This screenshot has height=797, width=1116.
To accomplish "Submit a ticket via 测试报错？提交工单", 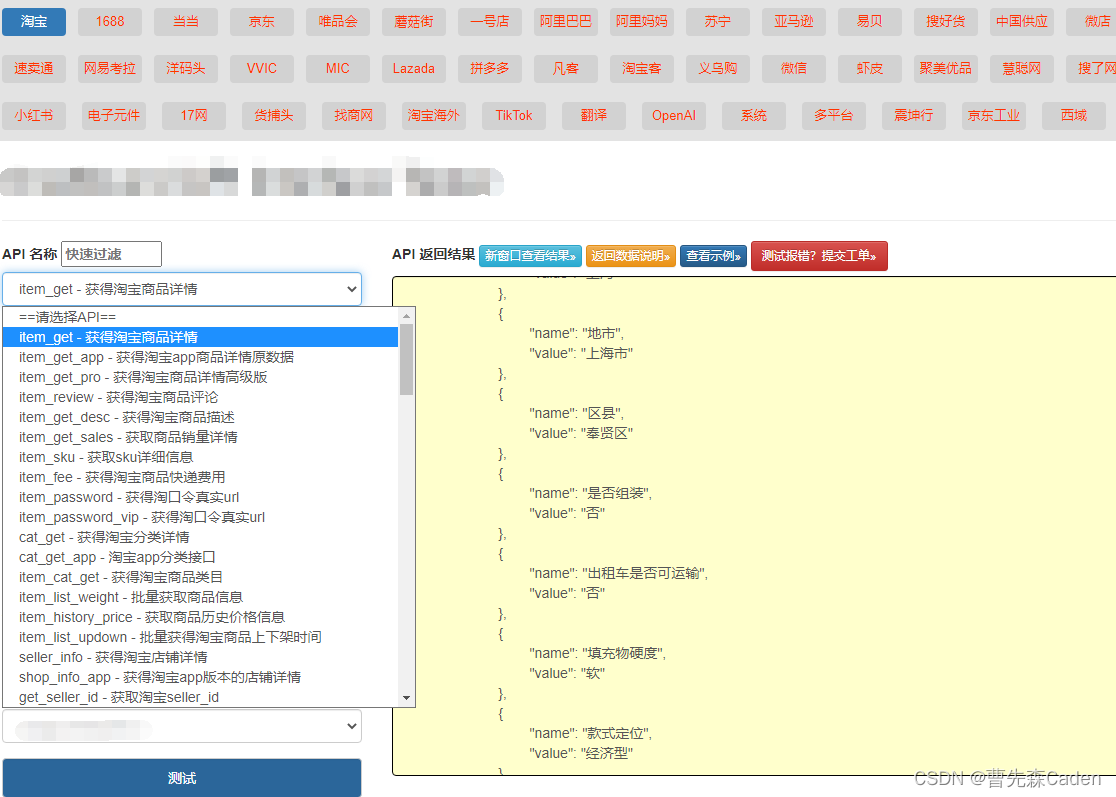I will pos(819,255).
